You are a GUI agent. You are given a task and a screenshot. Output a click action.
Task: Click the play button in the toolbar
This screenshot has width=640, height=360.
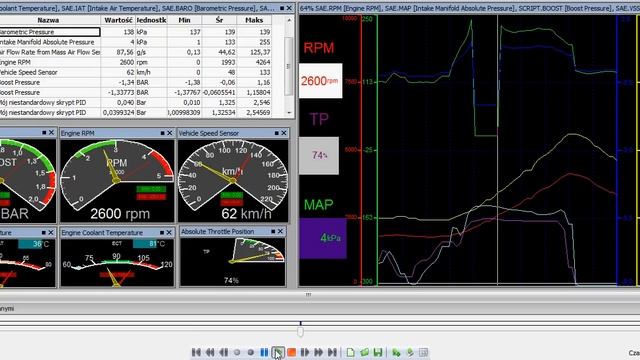coord(278,352)
